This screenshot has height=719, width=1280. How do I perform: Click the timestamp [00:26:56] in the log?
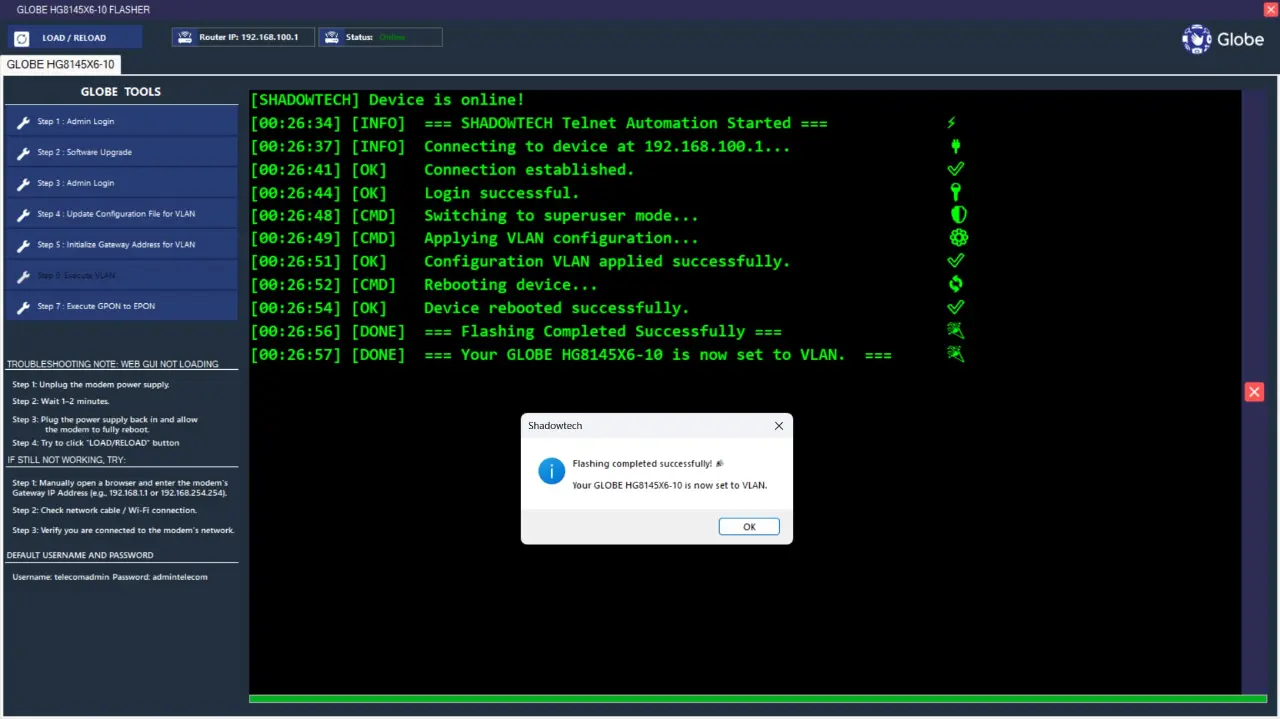296,331
